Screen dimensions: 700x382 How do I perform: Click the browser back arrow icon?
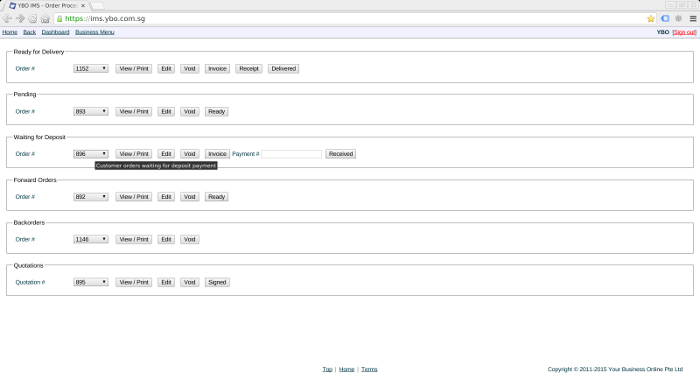7,18
